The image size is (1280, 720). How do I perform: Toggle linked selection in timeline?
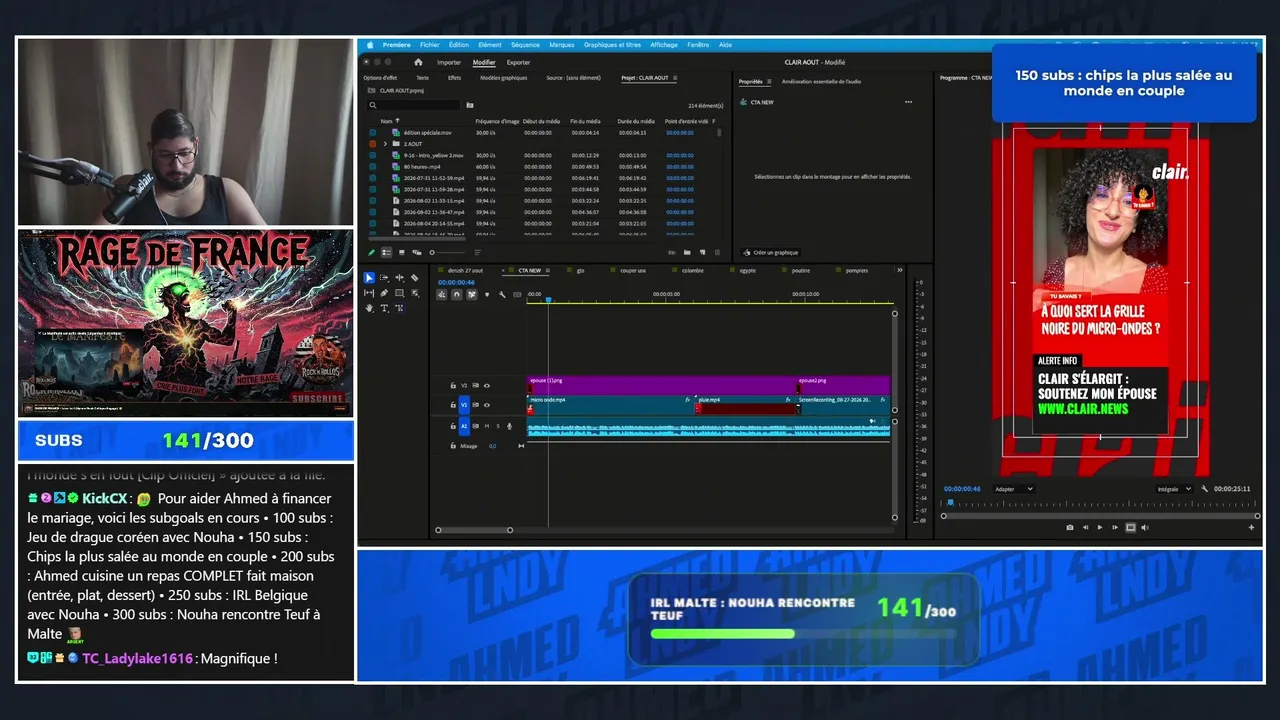(472, 294)
